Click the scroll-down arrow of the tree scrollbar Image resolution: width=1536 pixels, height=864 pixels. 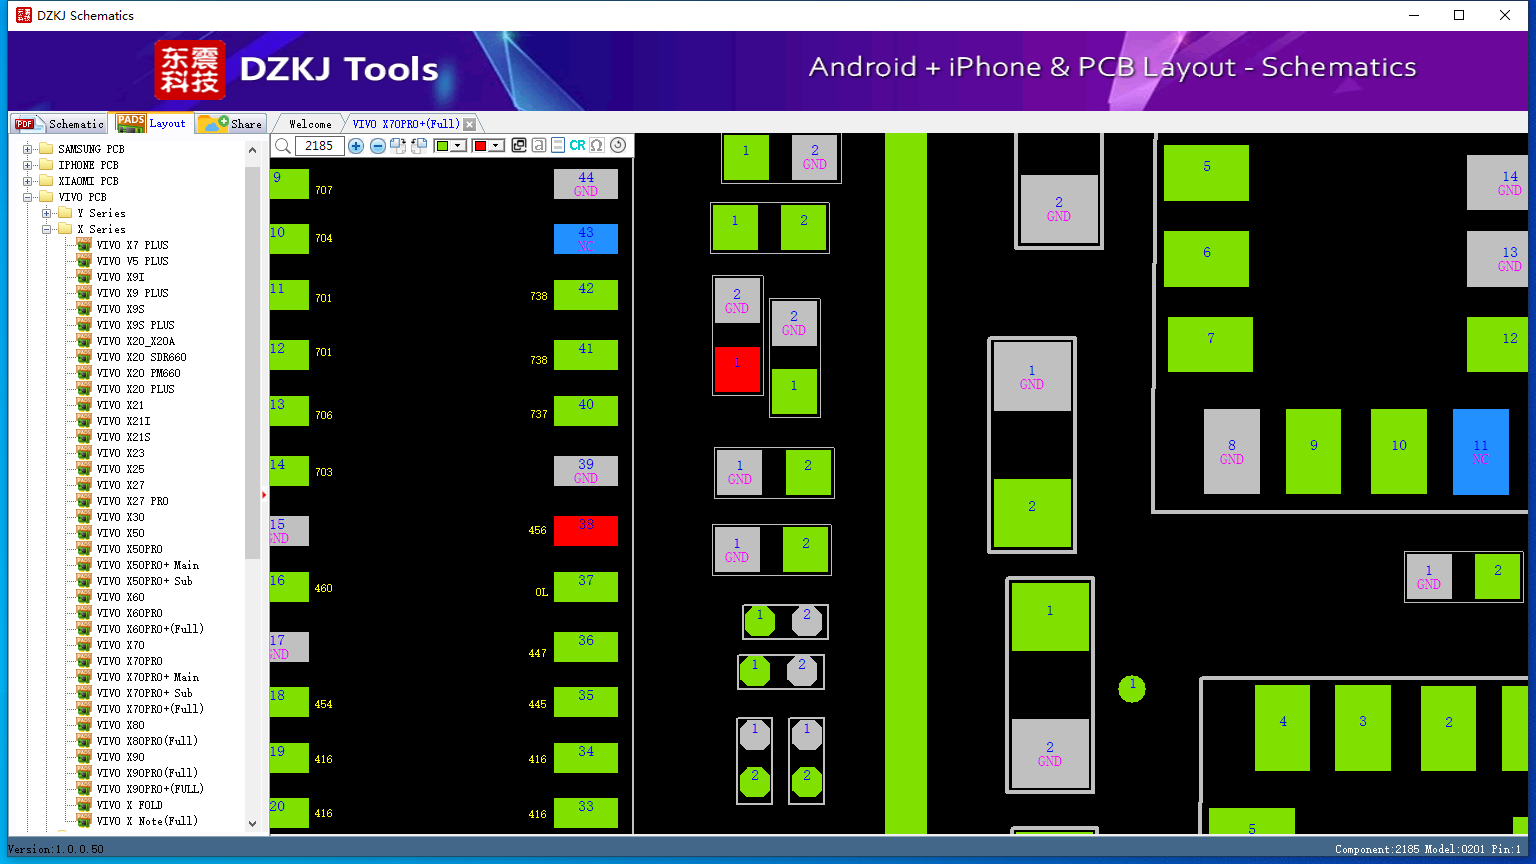coord(252,824)
